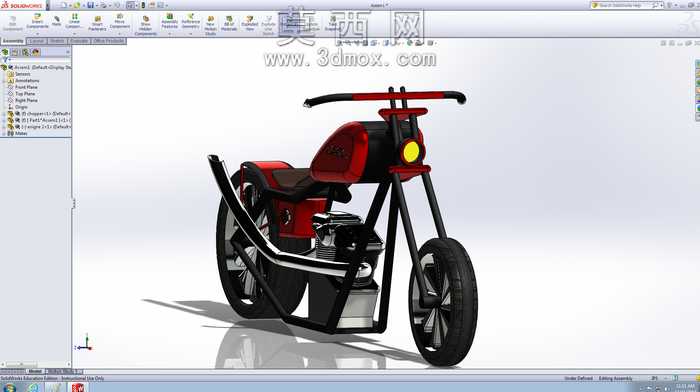Open the Bill of Materials tool
700x392 pixels.
coord(229,24)
